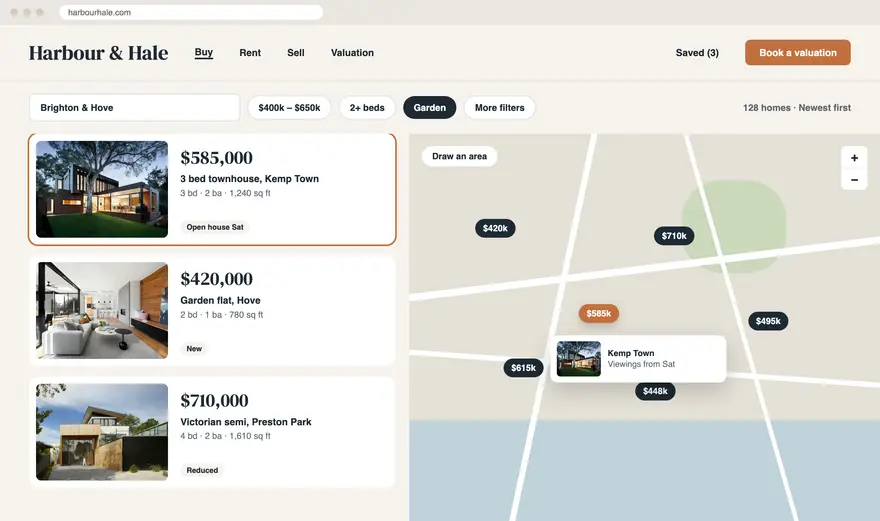Open the Sell tab
The height and width of the screenshot is (521, 880).
(296, 53)
